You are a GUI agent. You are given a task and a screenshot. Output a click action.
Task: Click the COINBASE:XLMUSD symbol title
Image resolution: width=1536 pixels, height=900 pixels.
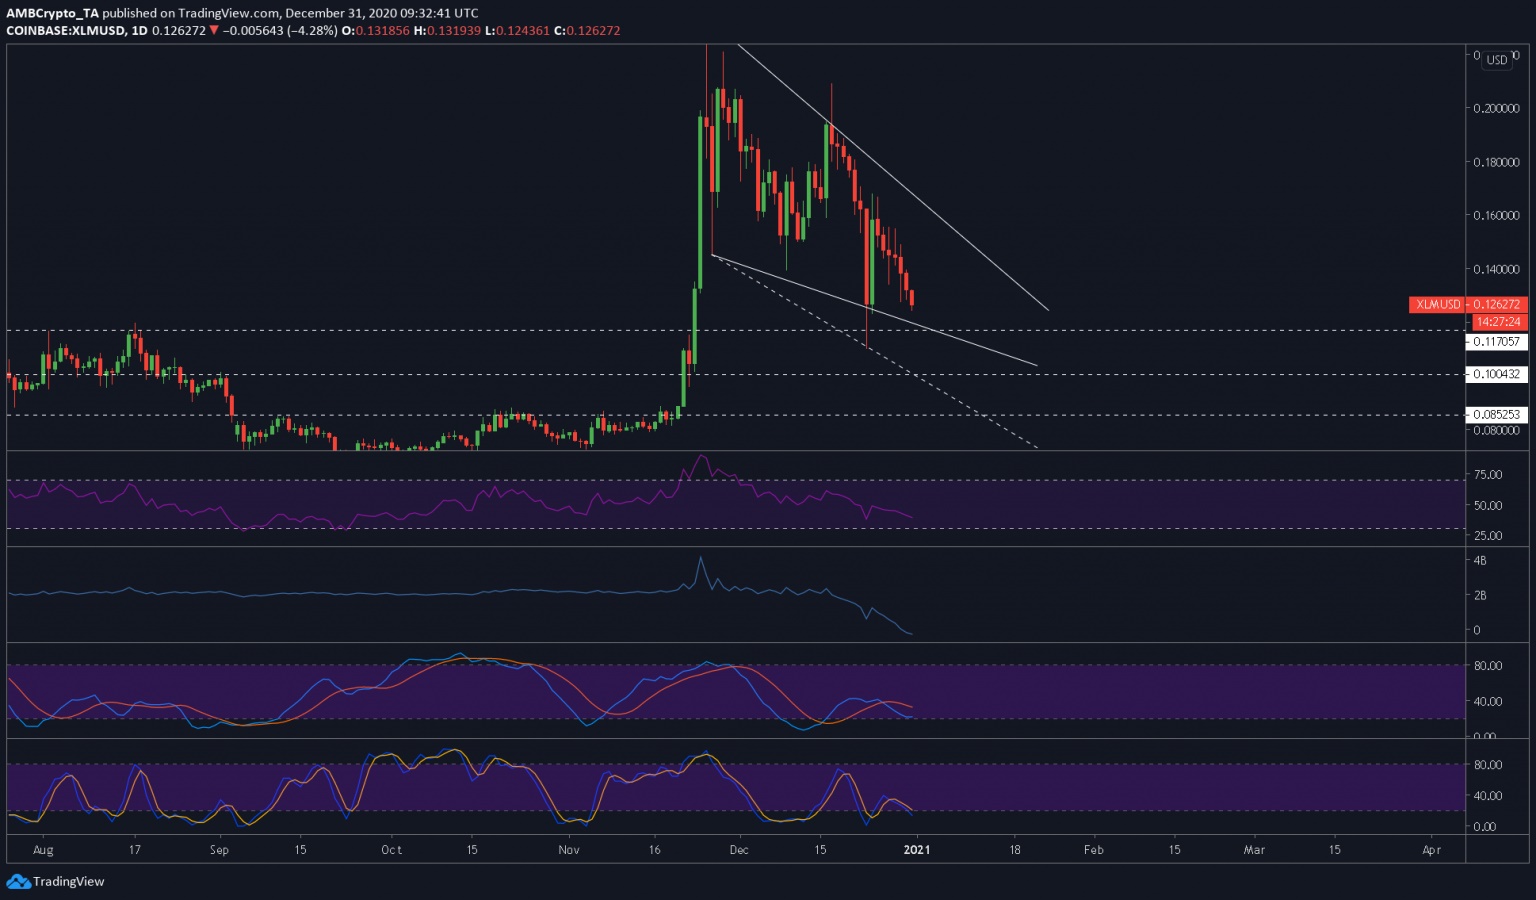(66, 31)
